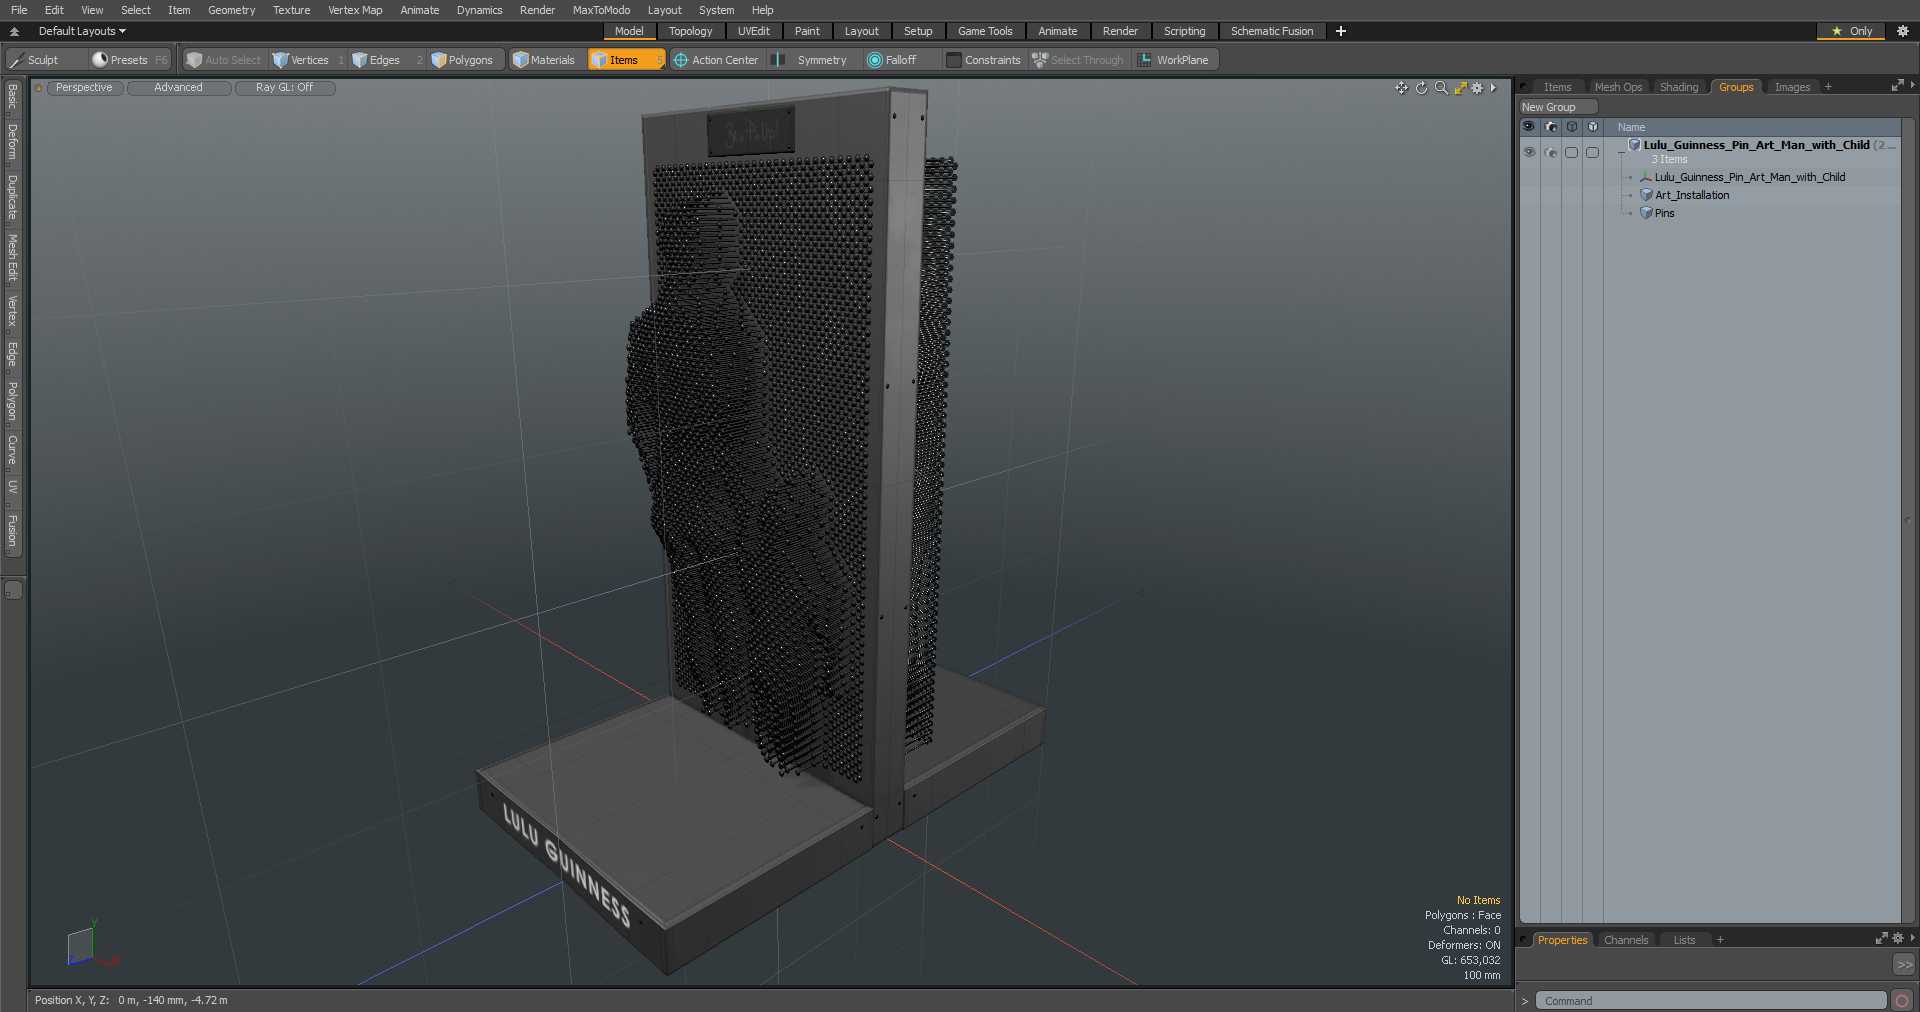Click the viewport zoom magnifier icon
1920x1012 pixels.
pyautogui.click(x=1441, y=88)
